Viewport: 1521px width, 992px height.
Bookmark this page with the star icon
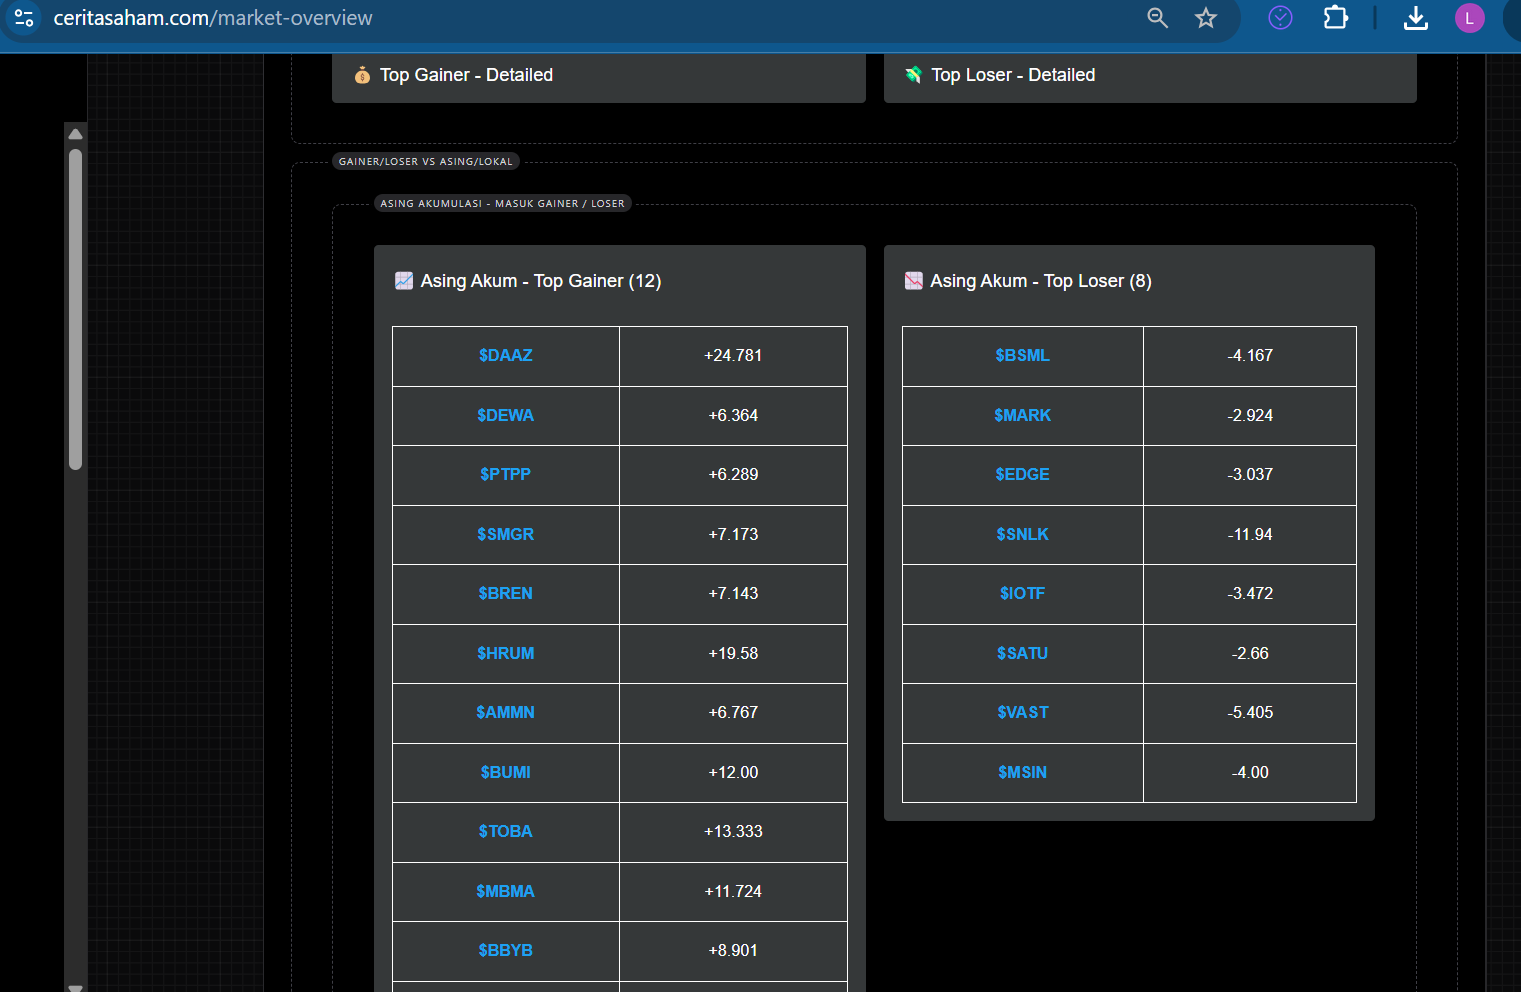point(1206,18)
